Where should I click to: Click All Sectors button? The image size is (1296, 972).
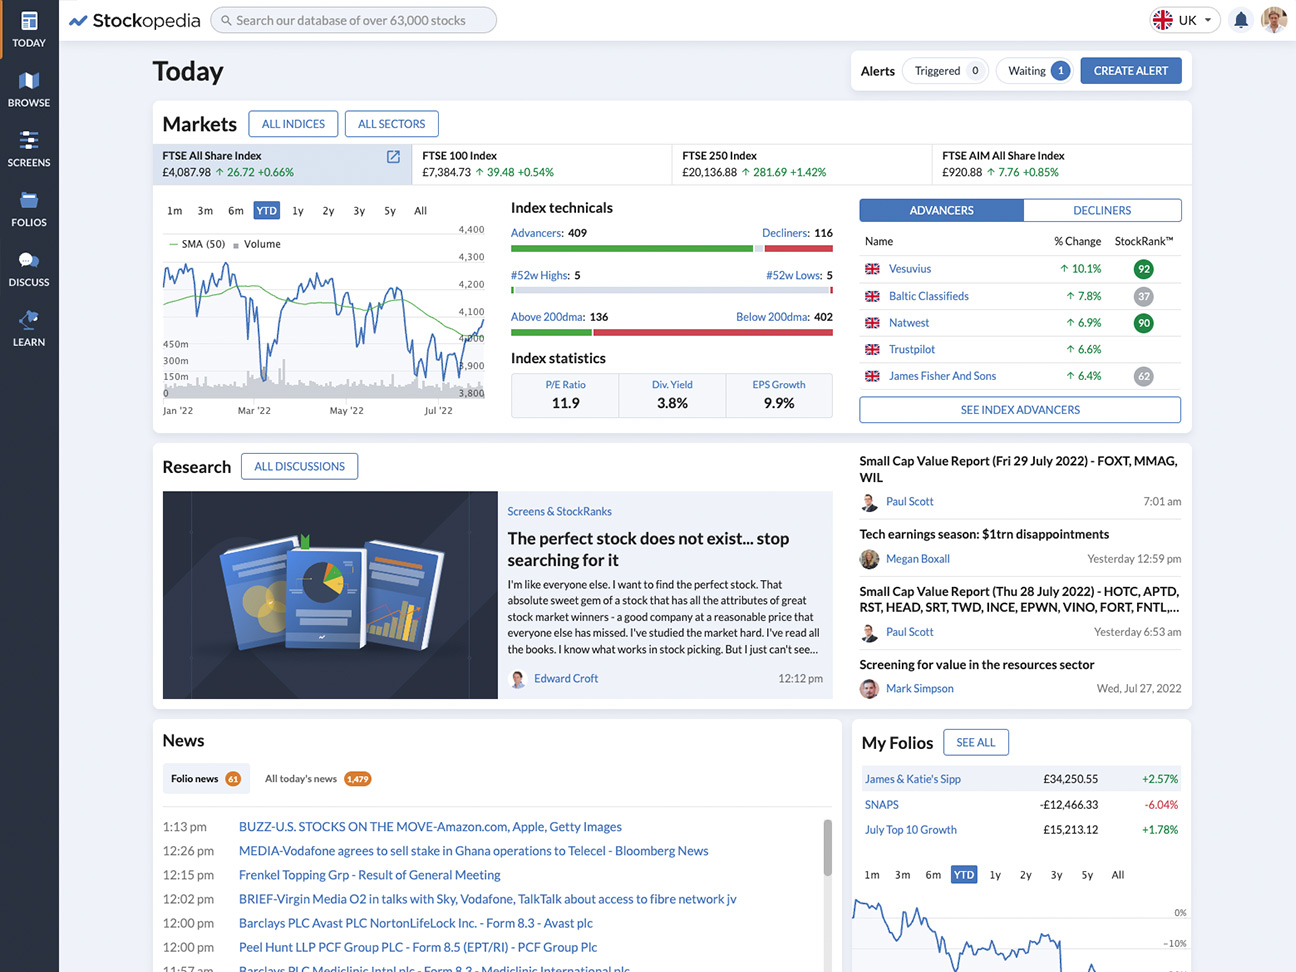point(391,124)
